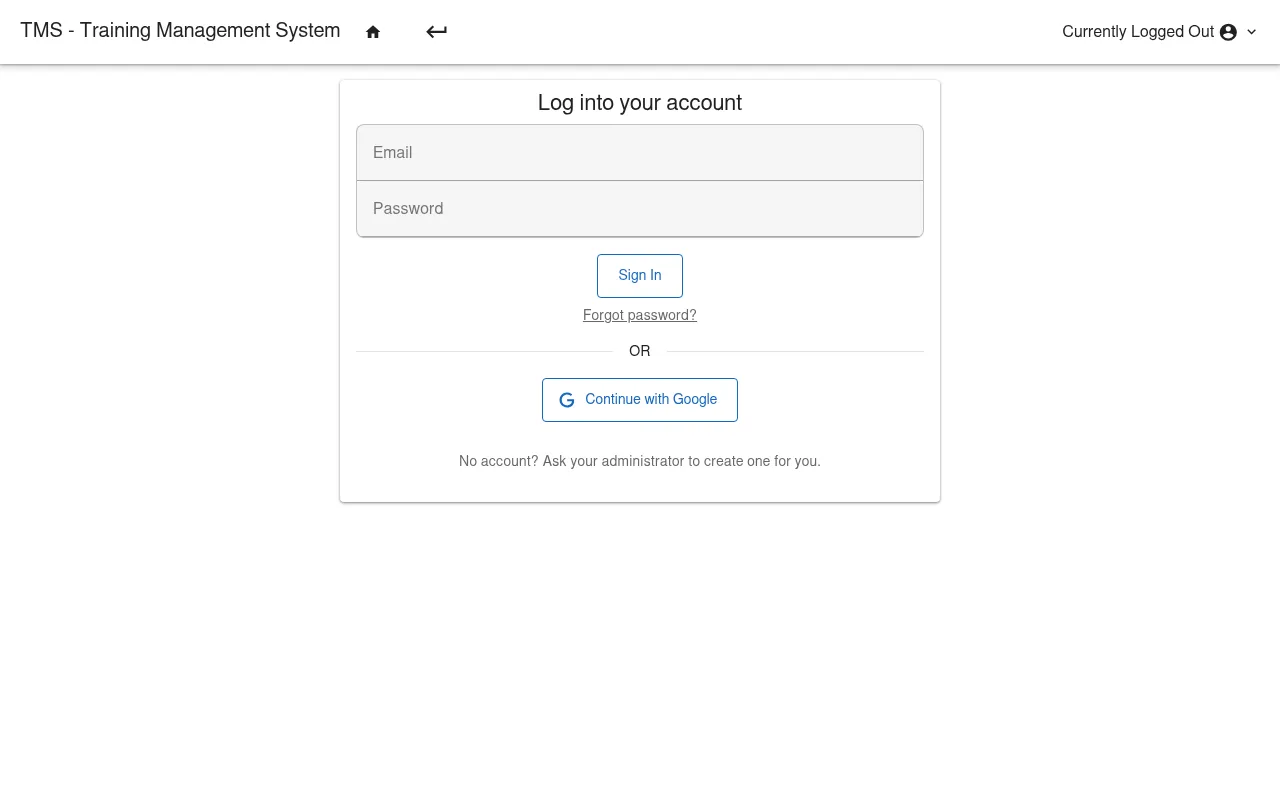Click the Sign In button
The image size is (1280, 800).
[640, 276]
